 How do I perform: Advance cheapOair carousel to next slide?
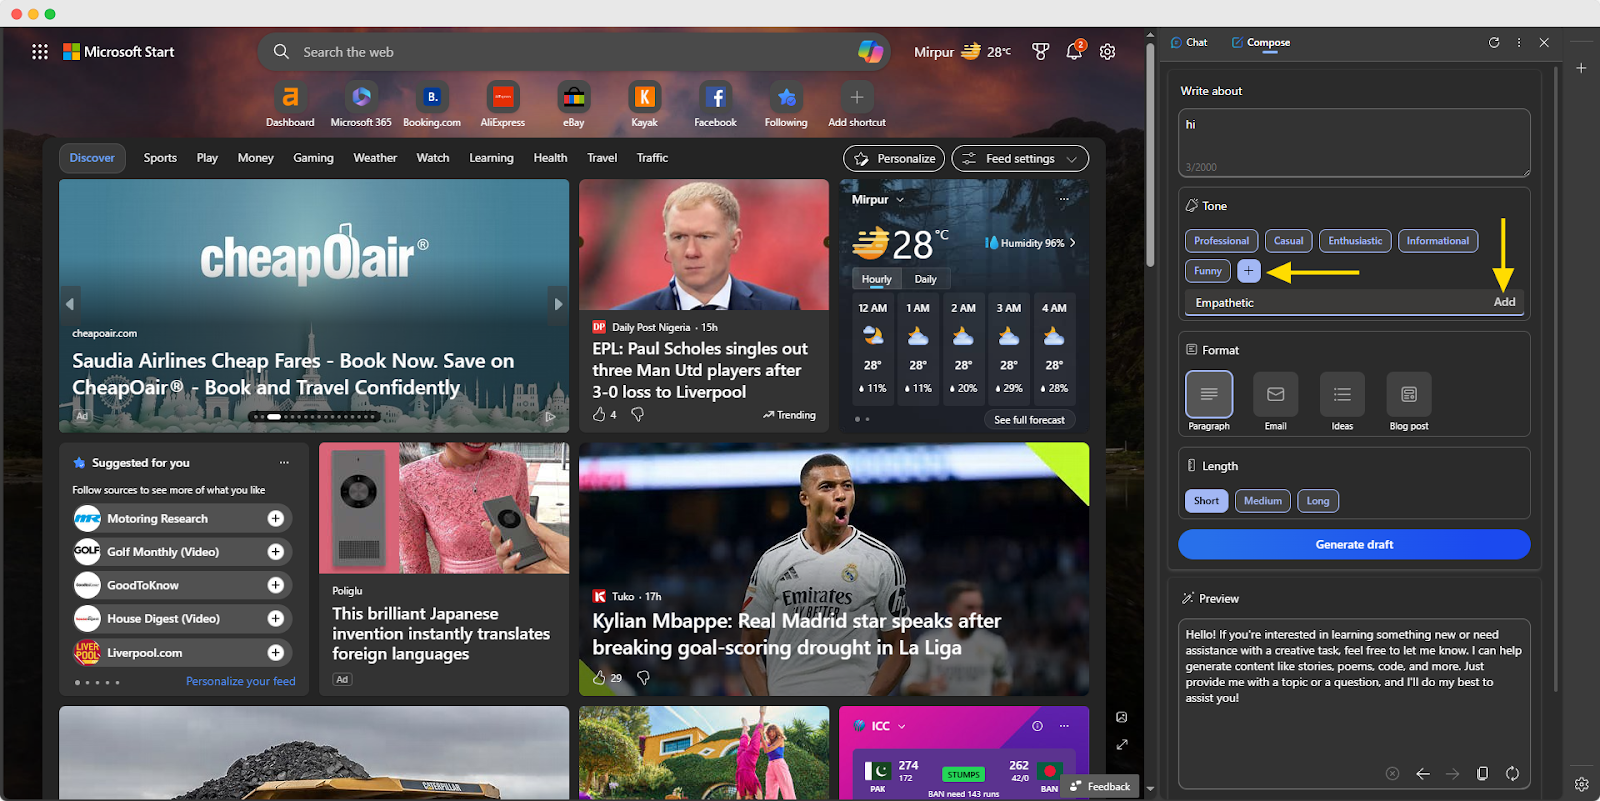click(558, 304)
